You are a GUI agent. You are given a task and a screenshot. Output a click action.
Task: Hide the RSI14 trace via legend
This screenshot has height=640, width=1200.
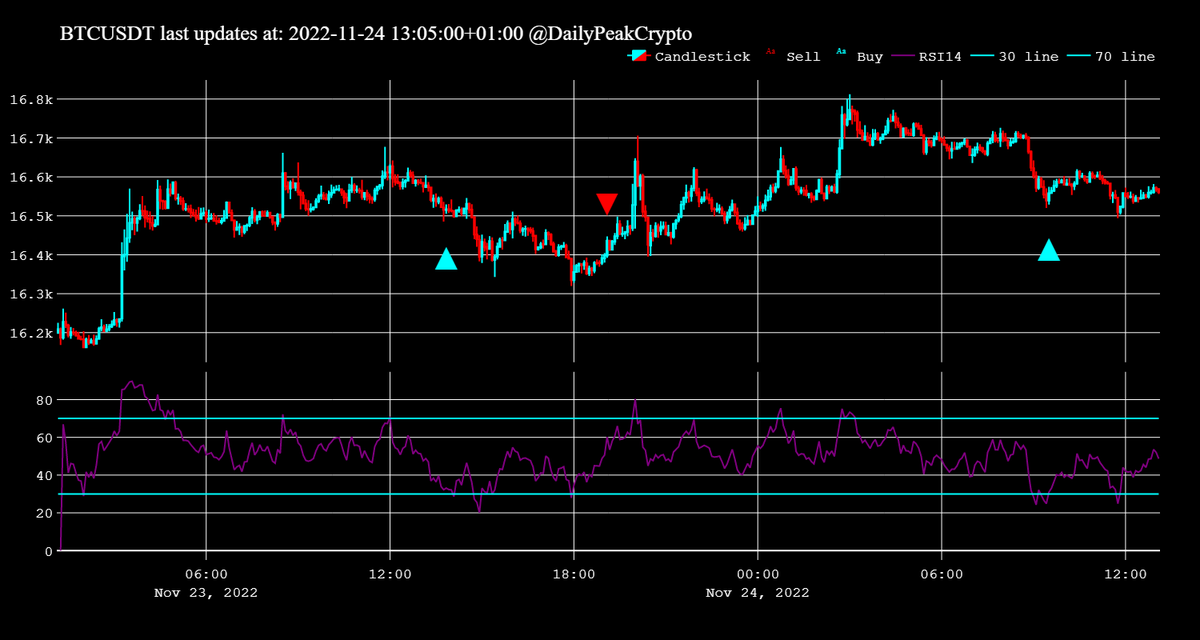click(929, 57)
